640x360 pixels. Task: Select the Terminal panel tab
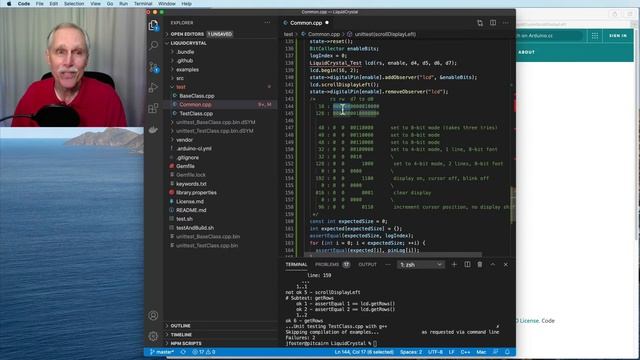click(x=296, y=264)
